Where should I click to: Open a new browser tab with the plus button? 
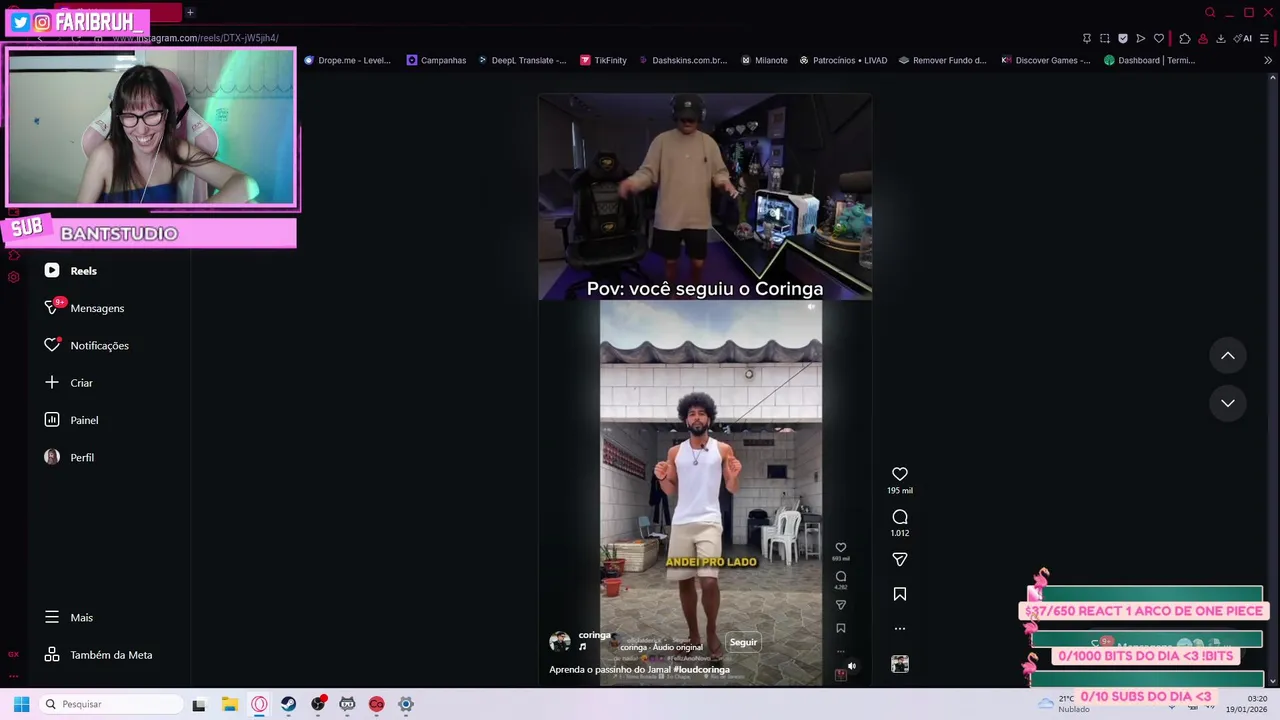pos(190,12)
